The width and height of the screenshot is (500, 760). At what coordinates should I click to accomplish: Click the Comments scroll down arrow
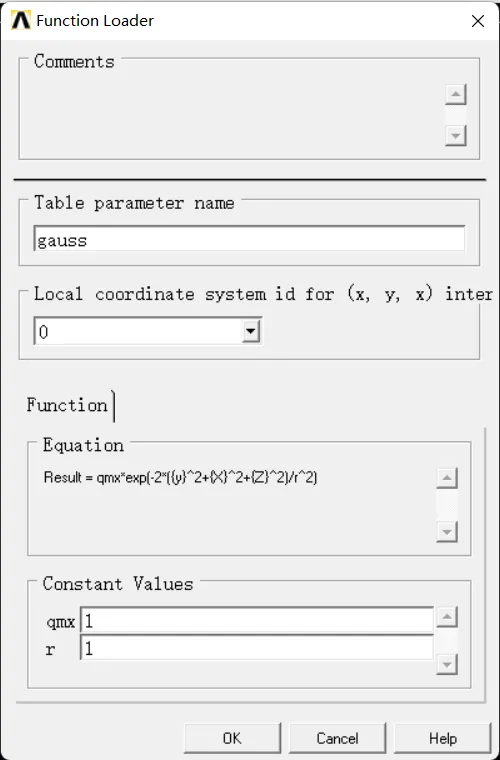[x=455, y=135]
